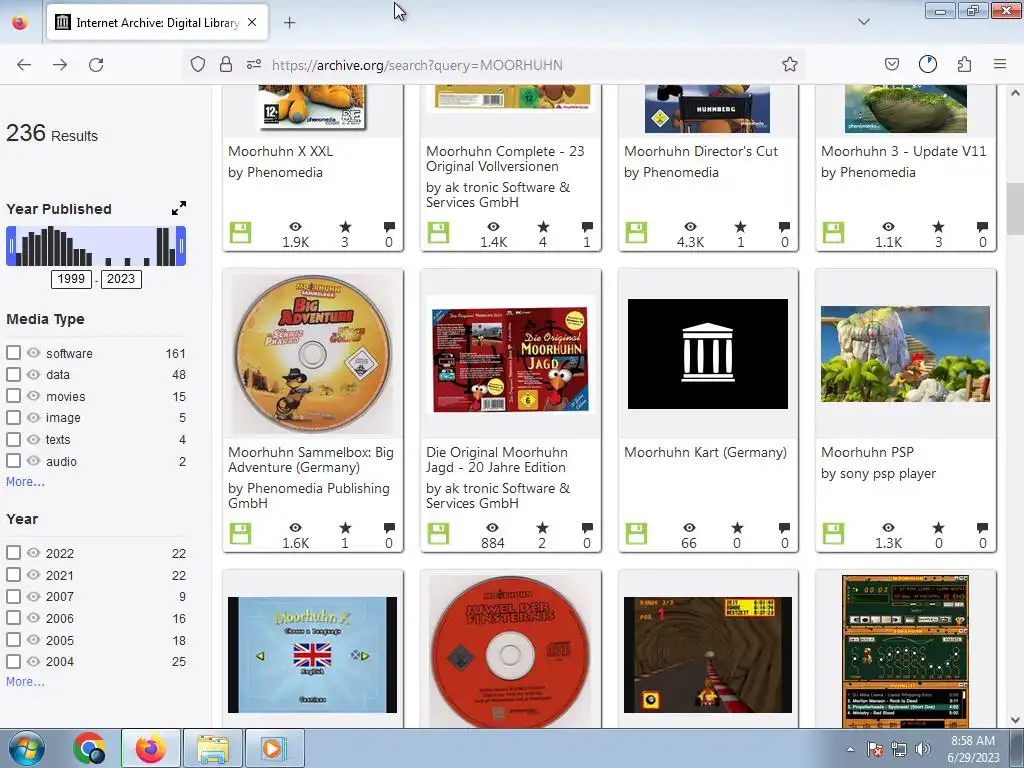The width and height of the screenshot is (1024, 768).
Task: Click favorites star on Die Original Moorhuhn Jagd
Action: (x=542, y=528)
